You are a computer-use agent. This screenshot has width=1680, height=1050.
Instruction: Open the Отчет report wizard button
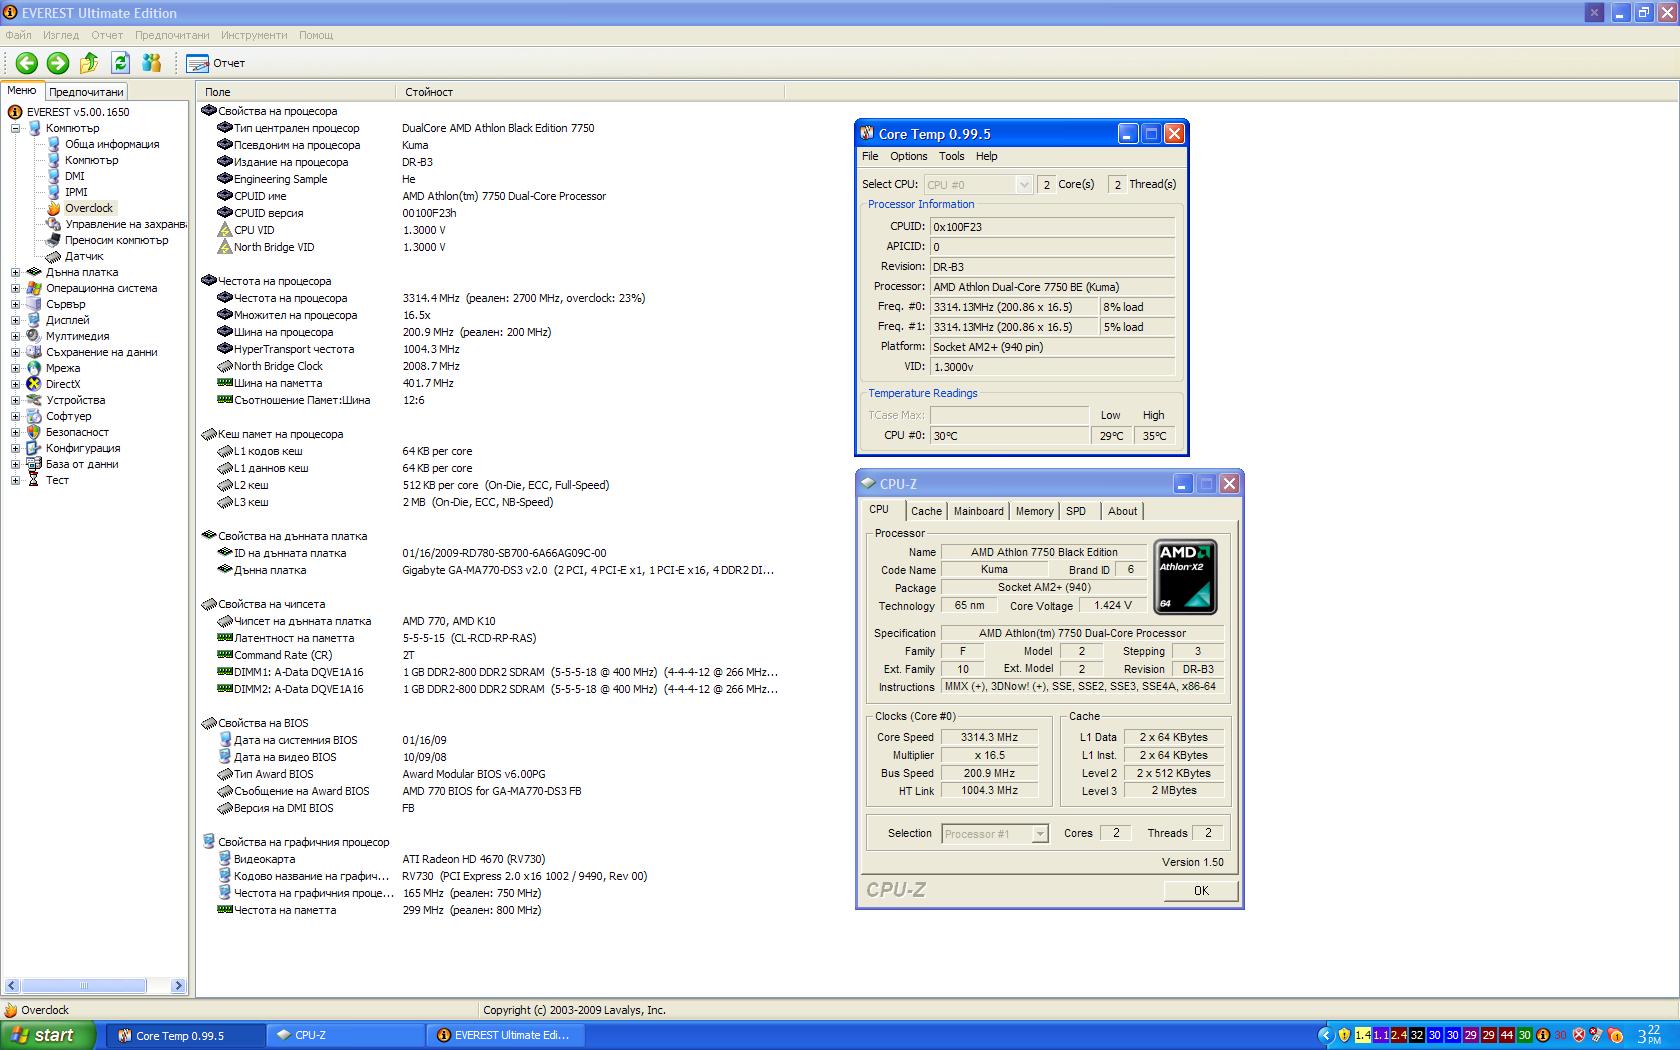click(x=216, y=63)
